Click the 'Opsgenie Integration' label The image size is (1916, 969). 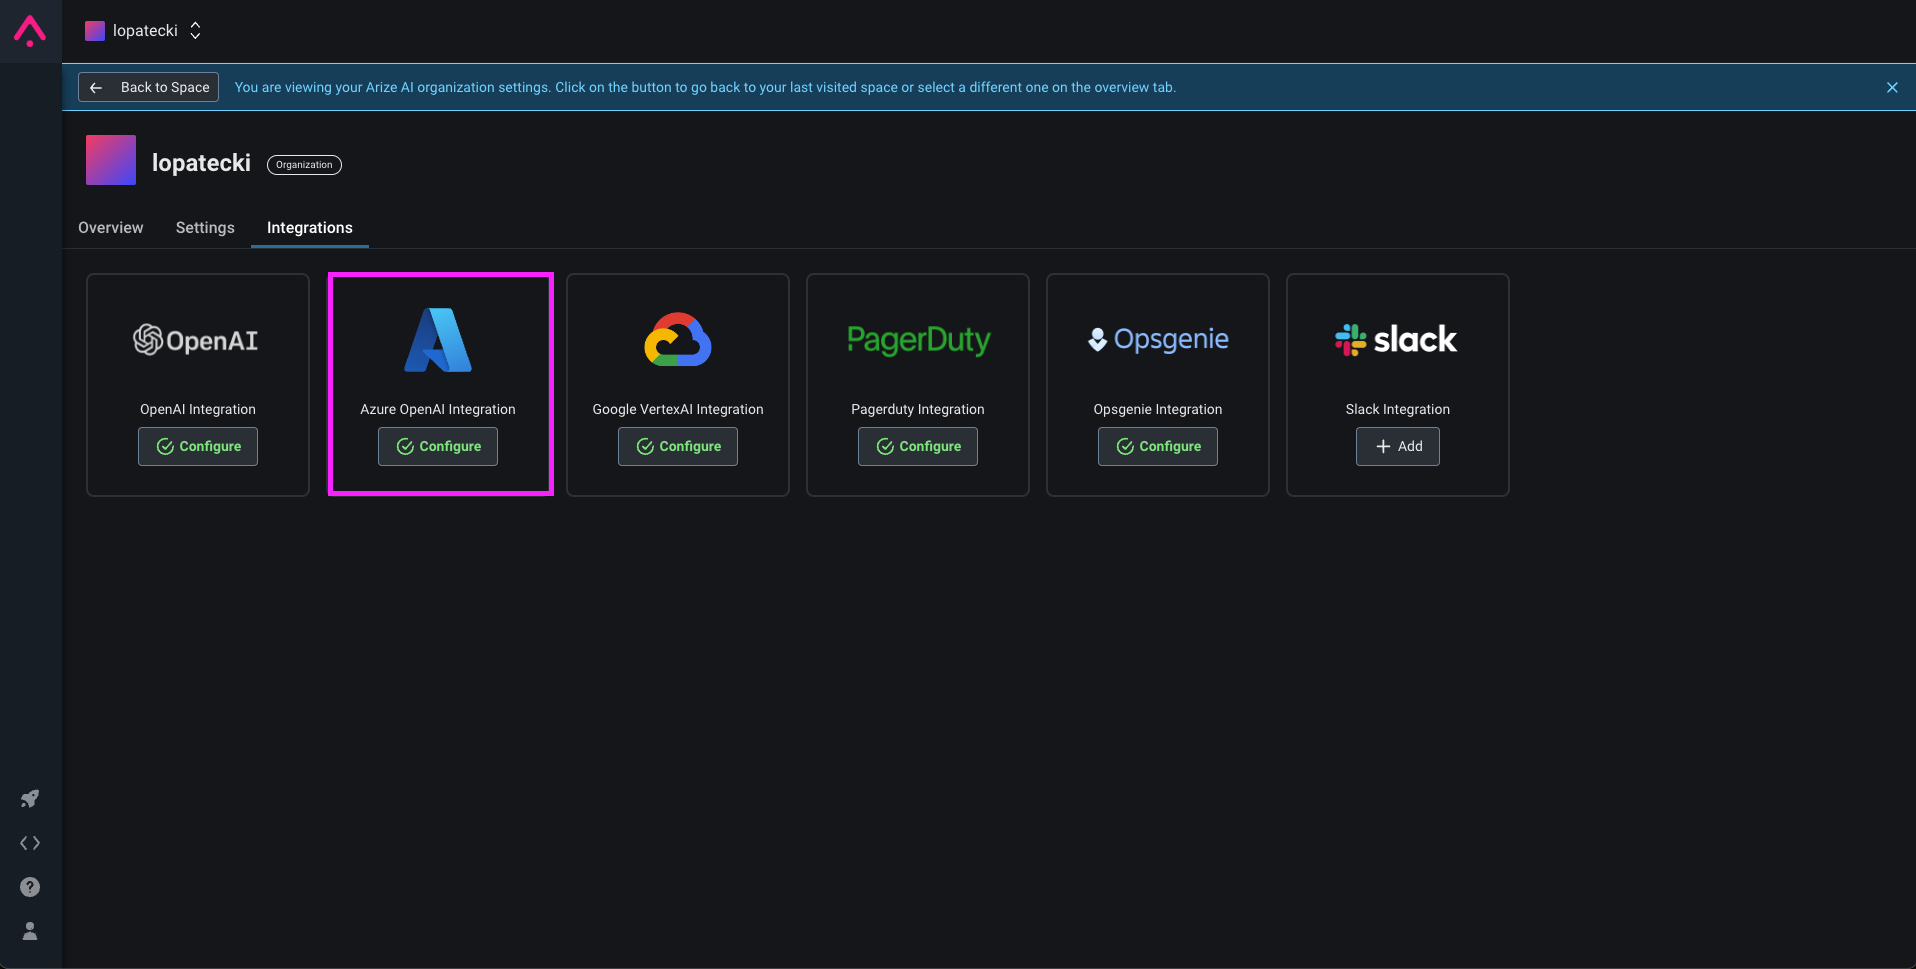pos(1158,409)
